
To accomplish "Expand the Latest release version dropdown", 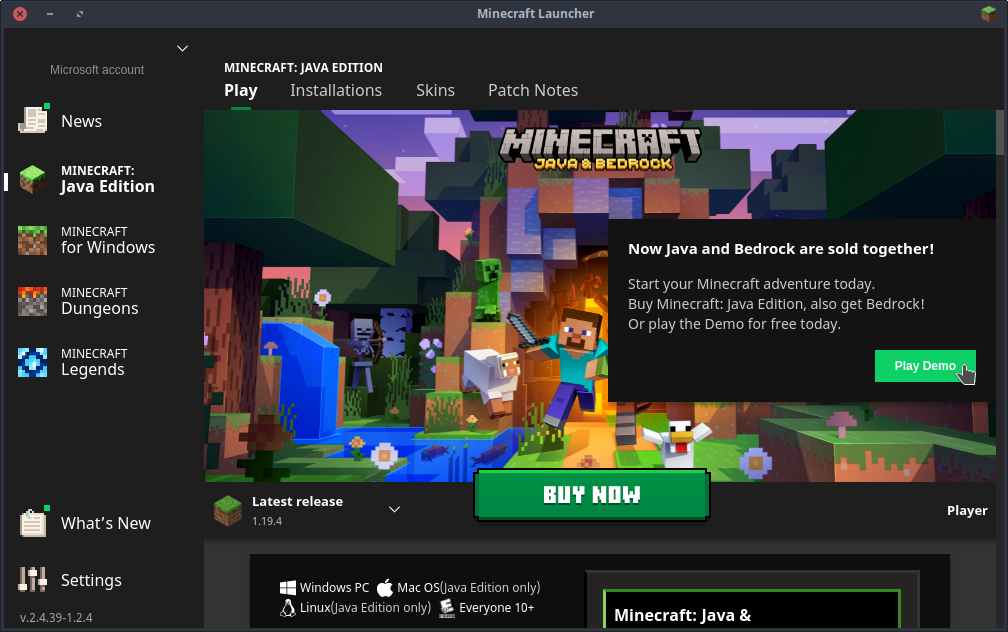I will (395, 509).
